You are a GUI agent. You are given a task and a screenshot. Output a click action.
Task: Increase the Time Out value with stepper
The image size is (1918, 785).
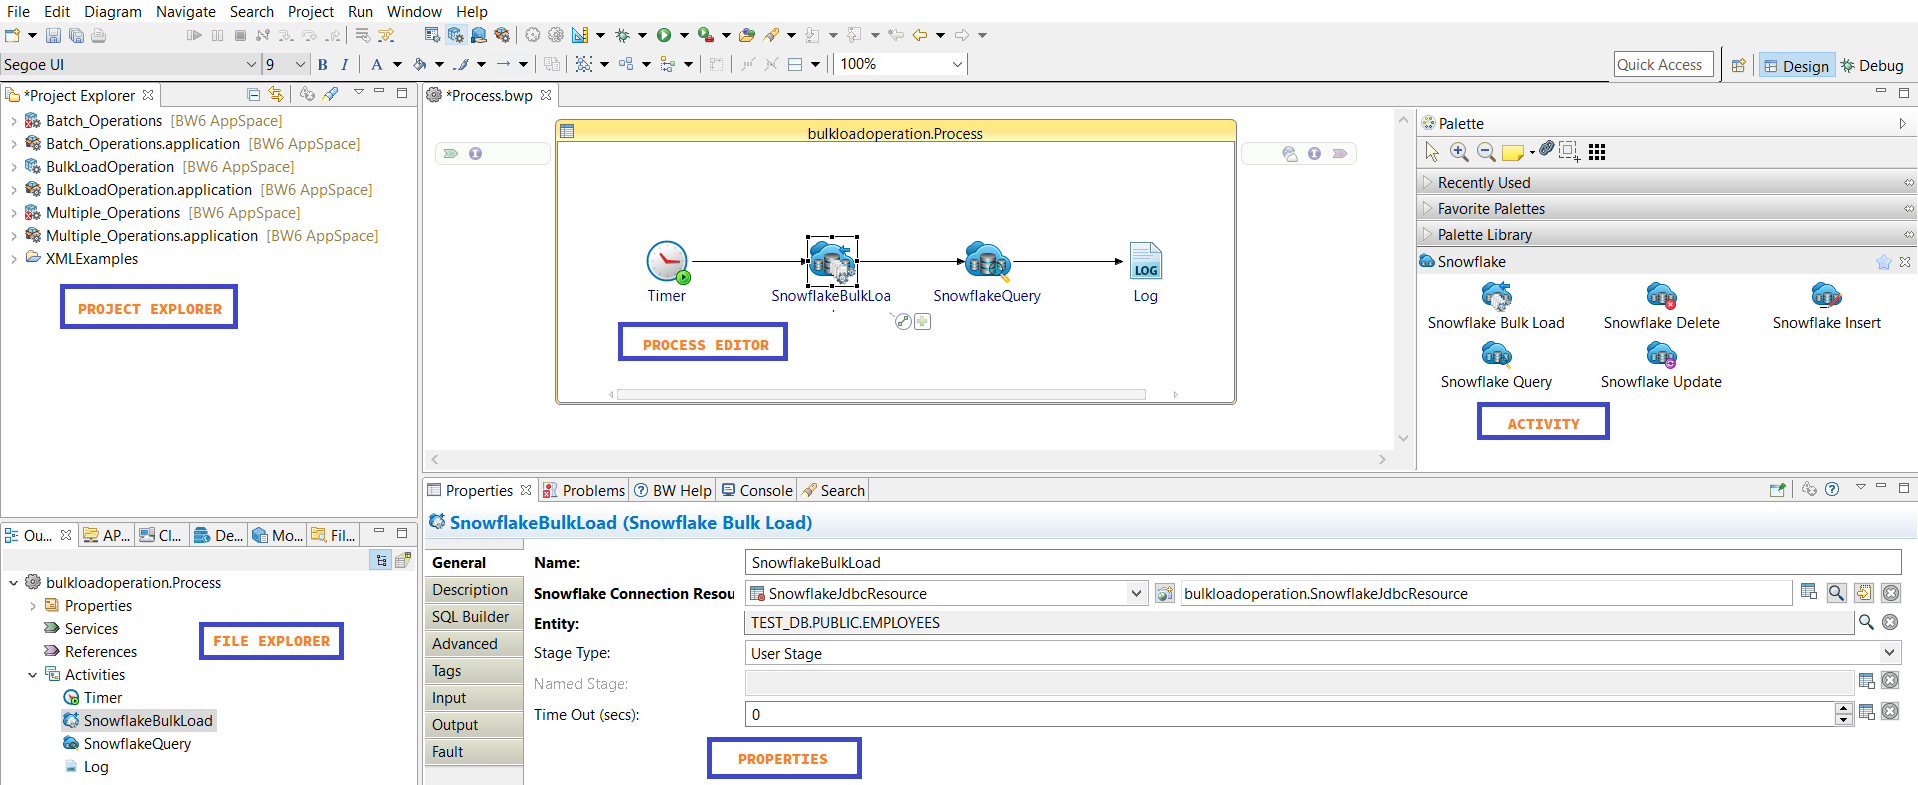coord(1844,709)
